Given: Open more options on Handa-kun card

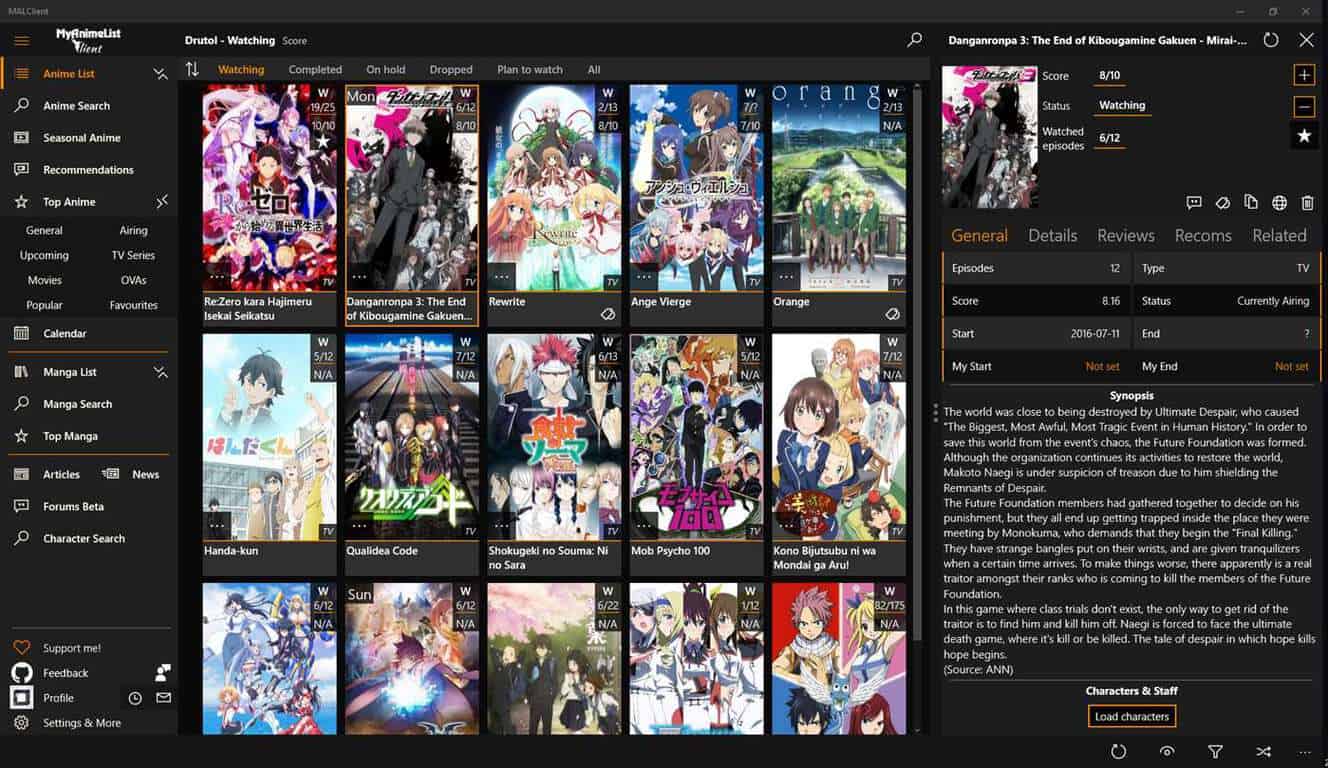Looking at the screenshot, I should (x=218, y=526).
